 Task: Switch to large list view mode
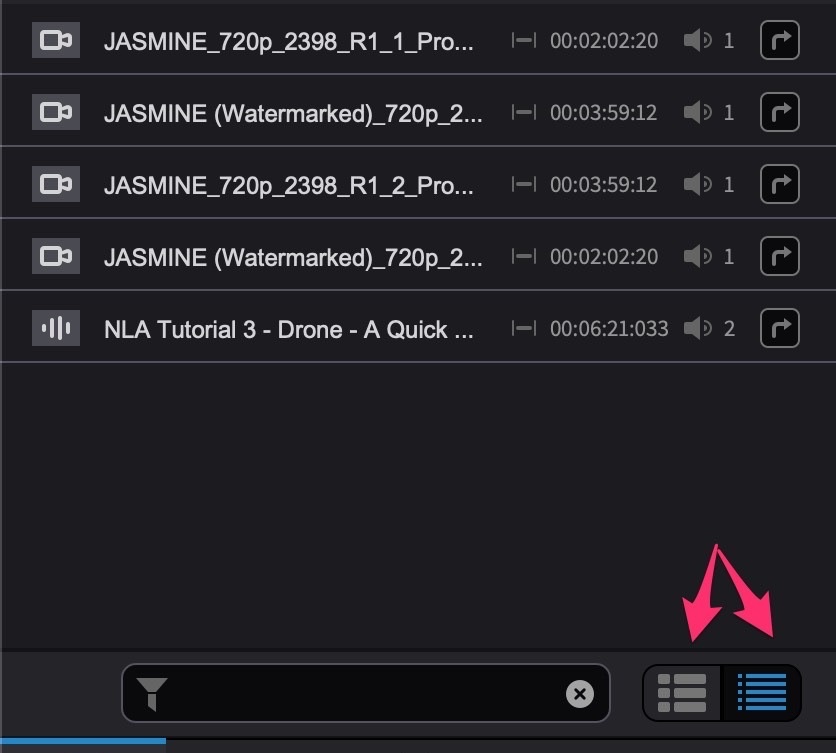coord(682,693)
